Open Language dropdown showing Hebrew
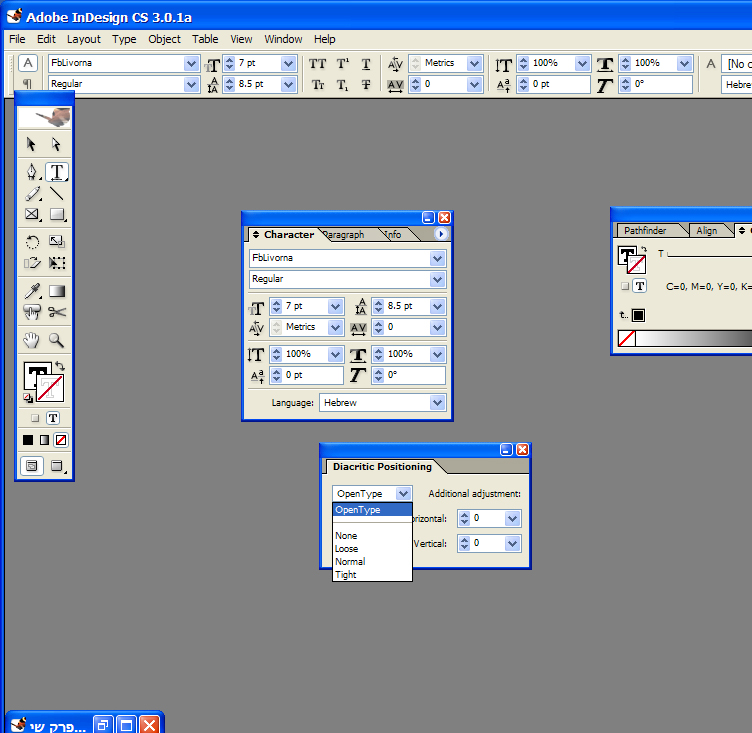Screen dimensions: 752x733 click(x=437, y=402)
